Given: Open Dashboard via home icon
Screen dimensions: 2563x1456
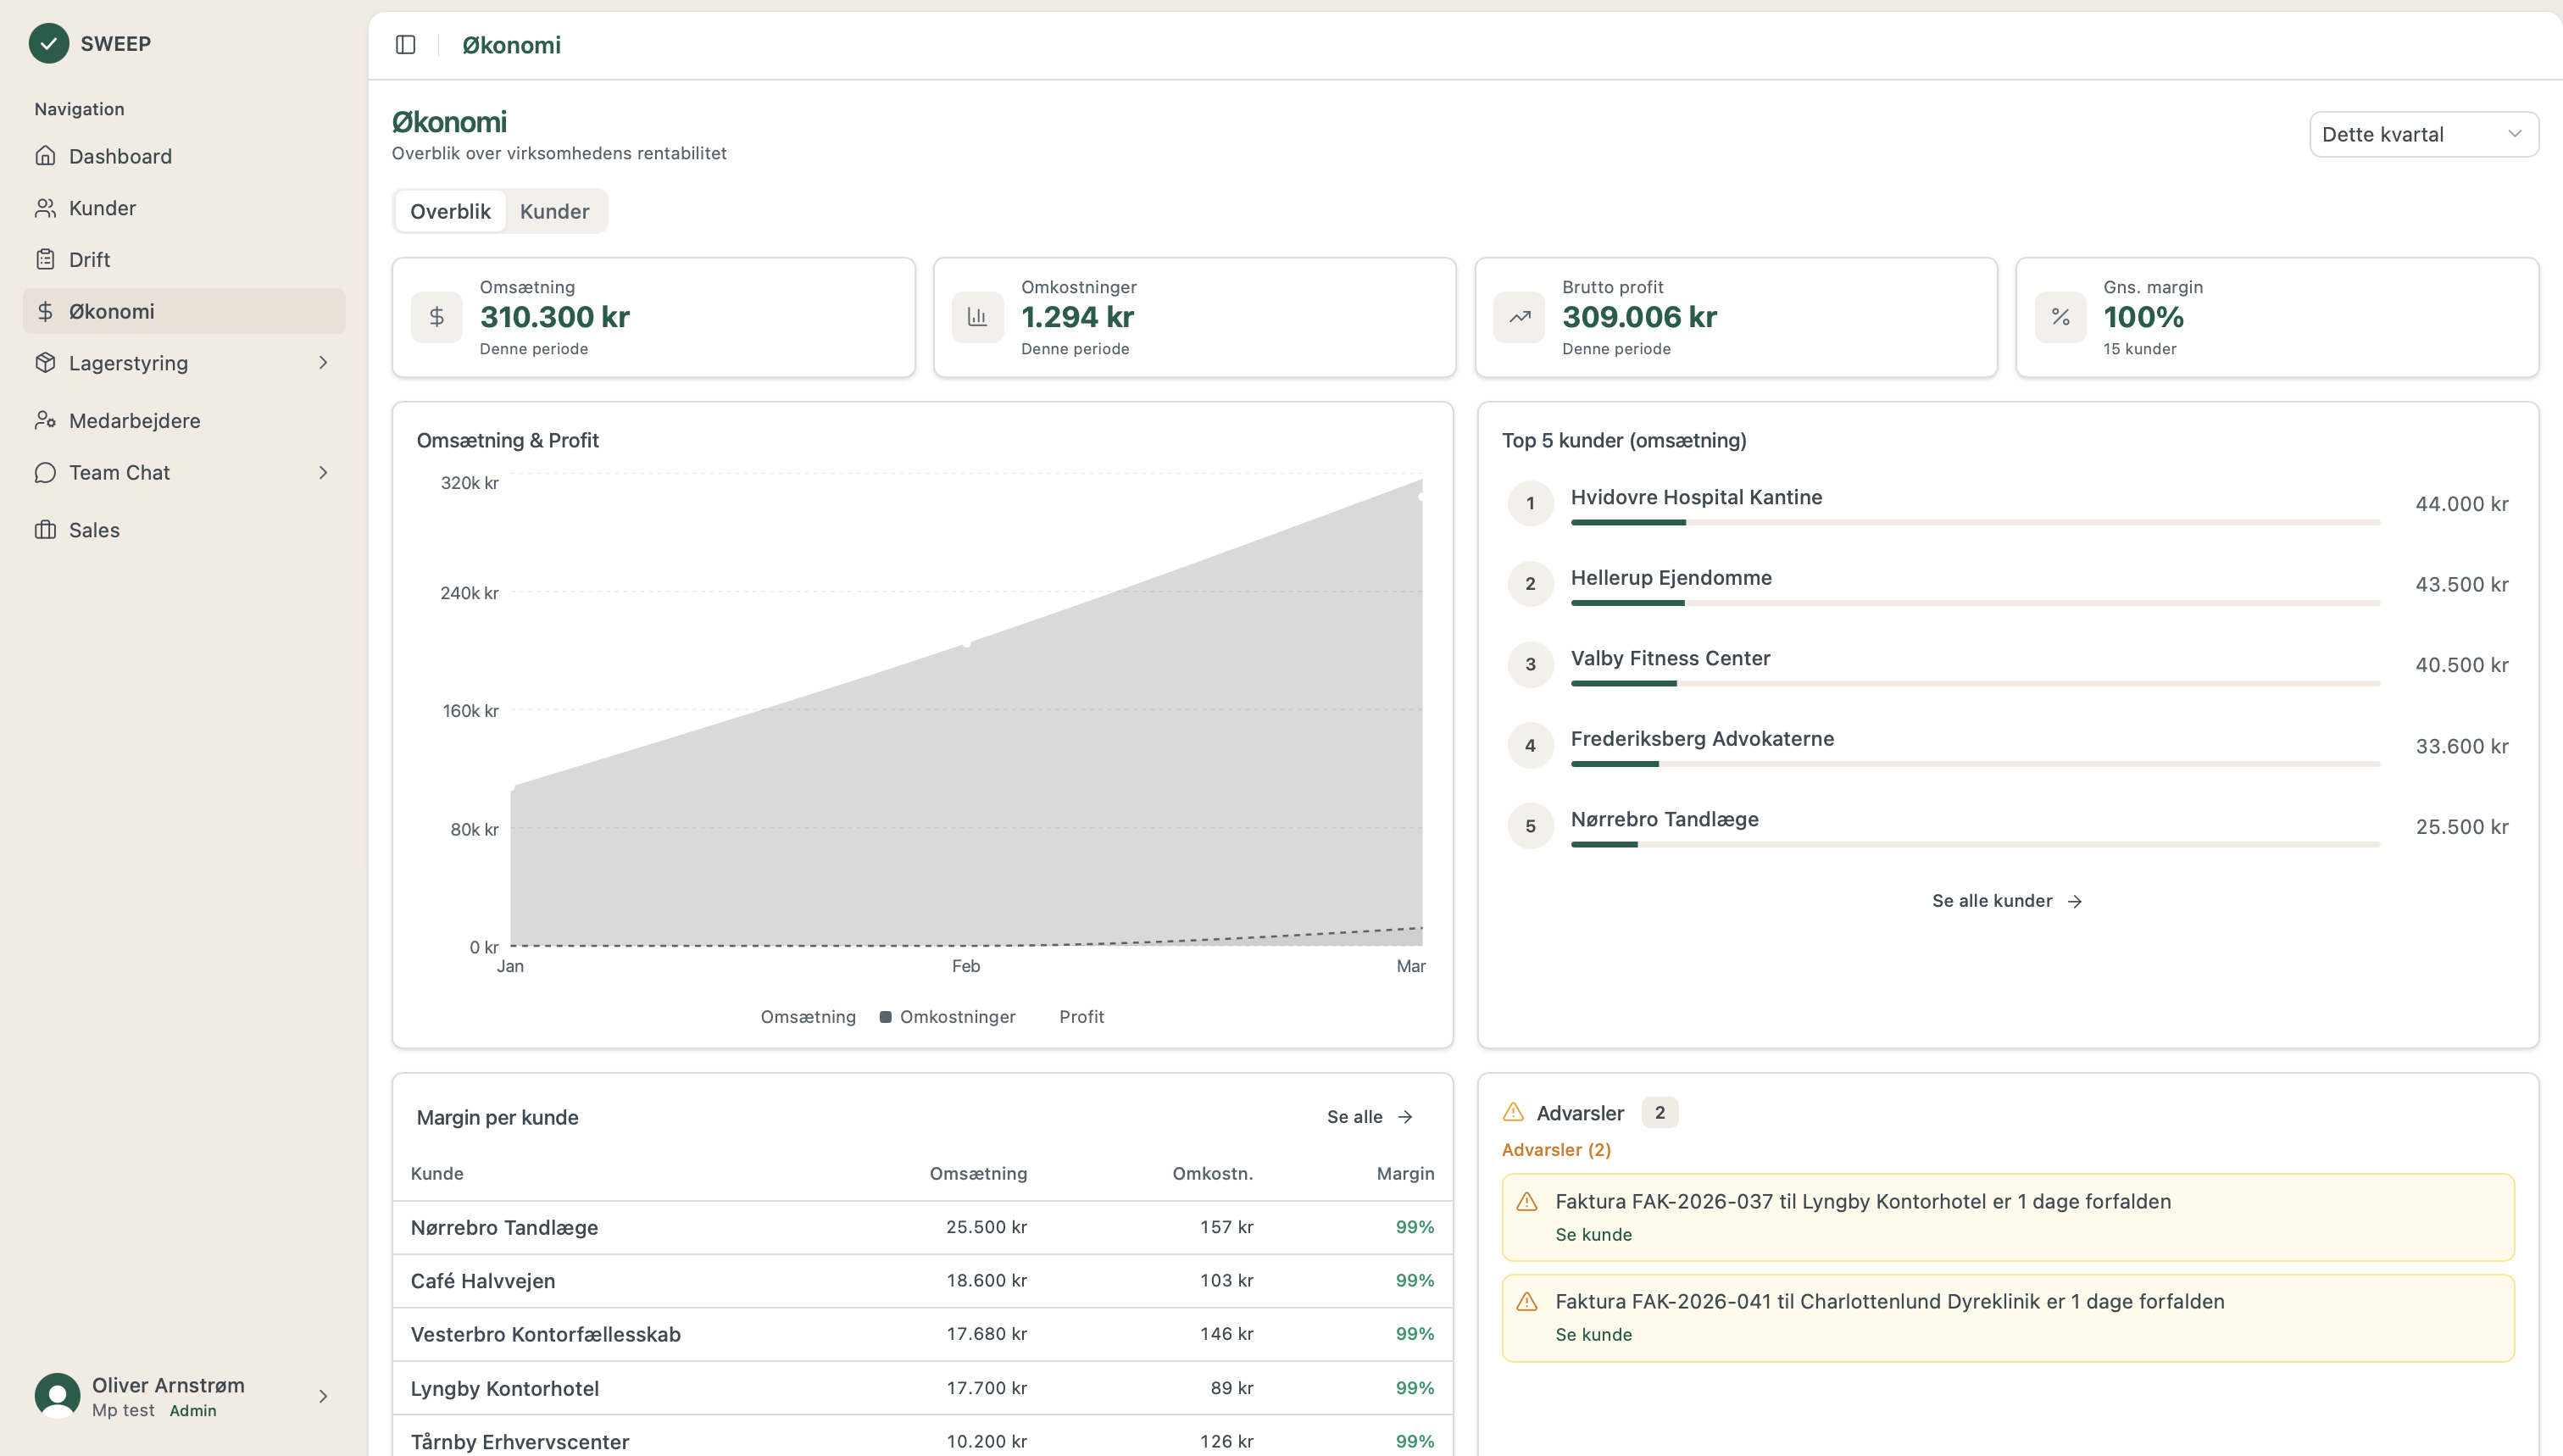Looking at the screenshot, I should click(45, 156).
